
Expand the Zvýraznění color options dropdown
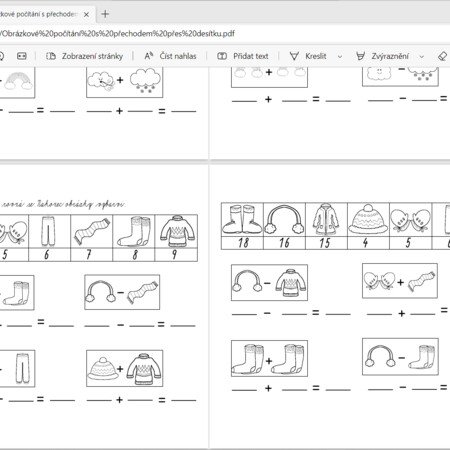421,56
